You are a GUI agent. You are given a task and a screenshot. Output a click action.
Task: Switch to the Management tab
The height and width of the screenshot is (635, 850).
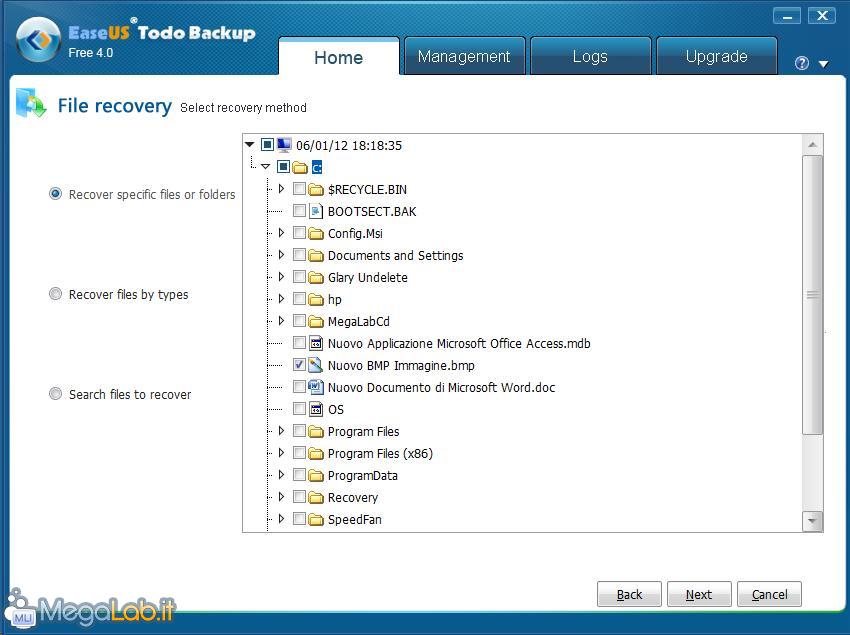(463, 57)
